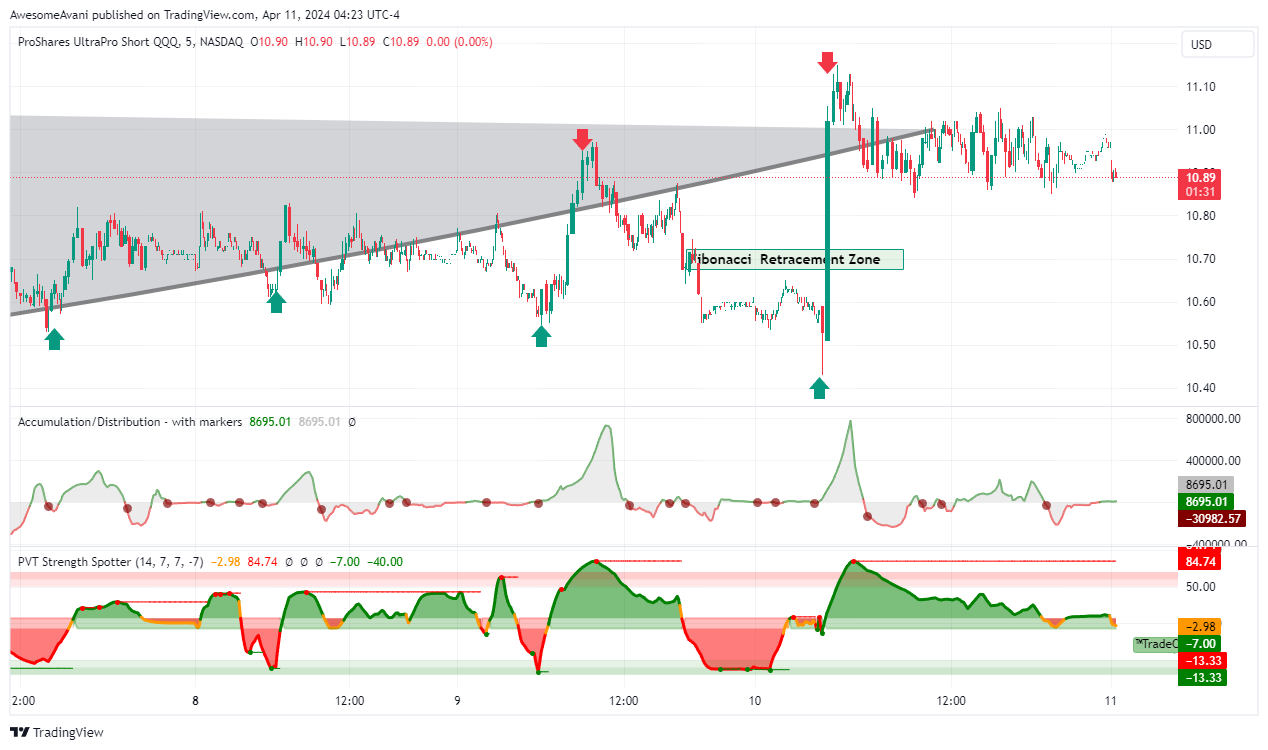Click the 10.70 price axis label
The image size is (1268, 750).
coord(1201,259)
